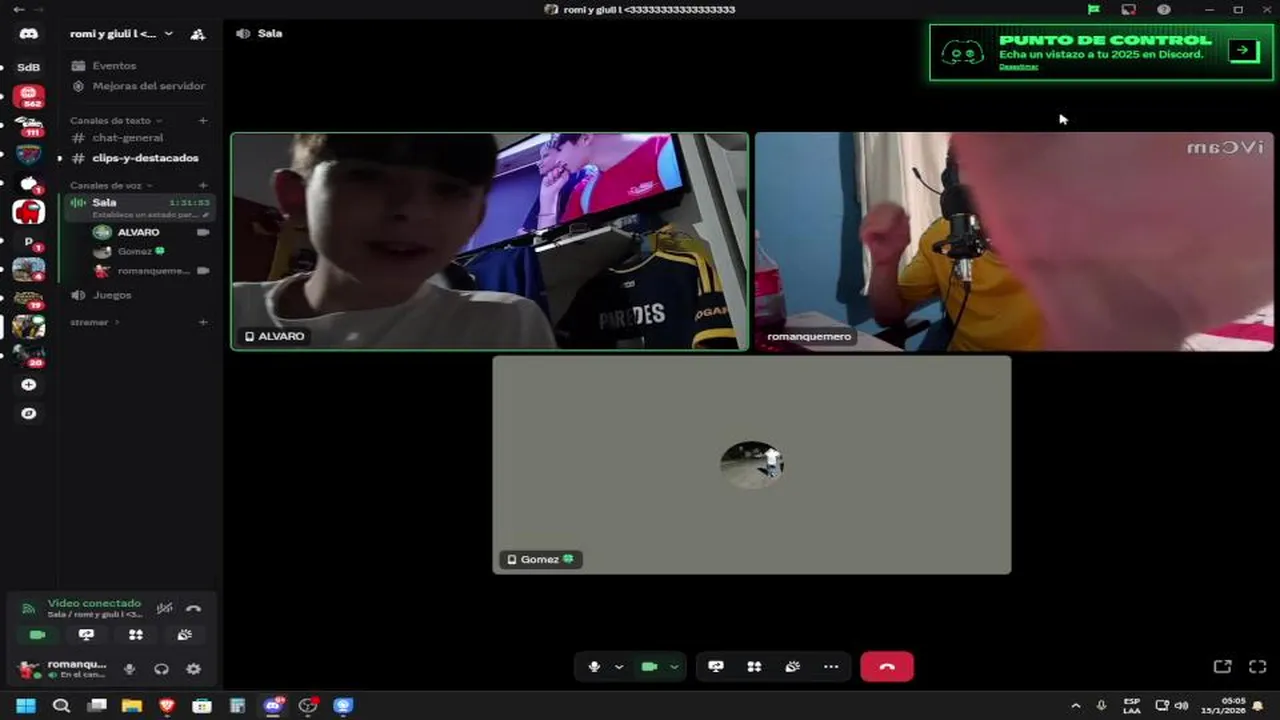
Task: Share screen from the voice connected panel
Action: [87, 635]
